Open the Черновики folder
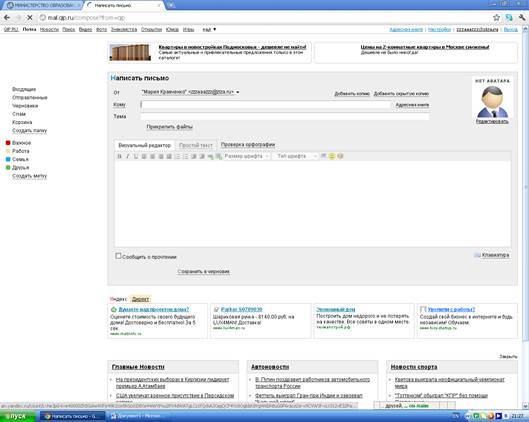This screenshot has width=529, height=422. (x=25, y=106)
